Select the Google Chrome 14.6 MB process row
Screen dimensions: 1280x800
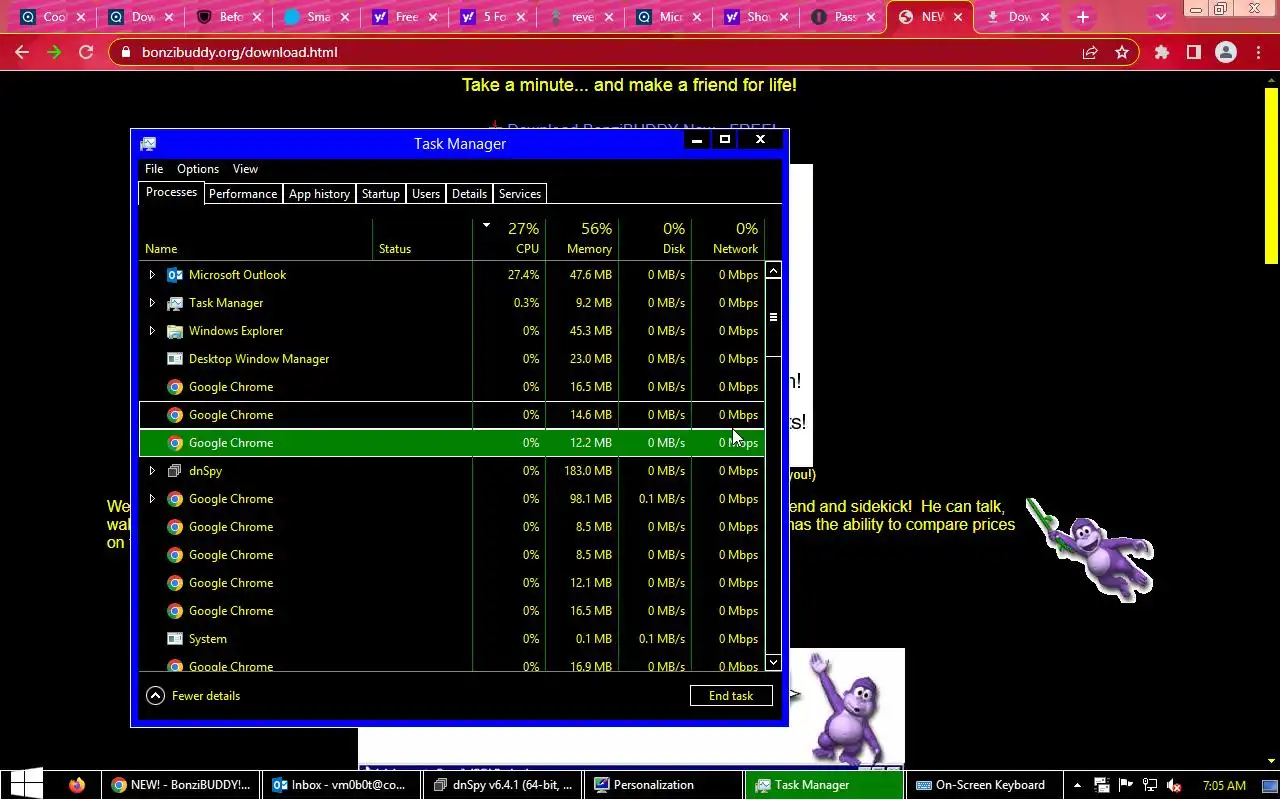[452, 415]
